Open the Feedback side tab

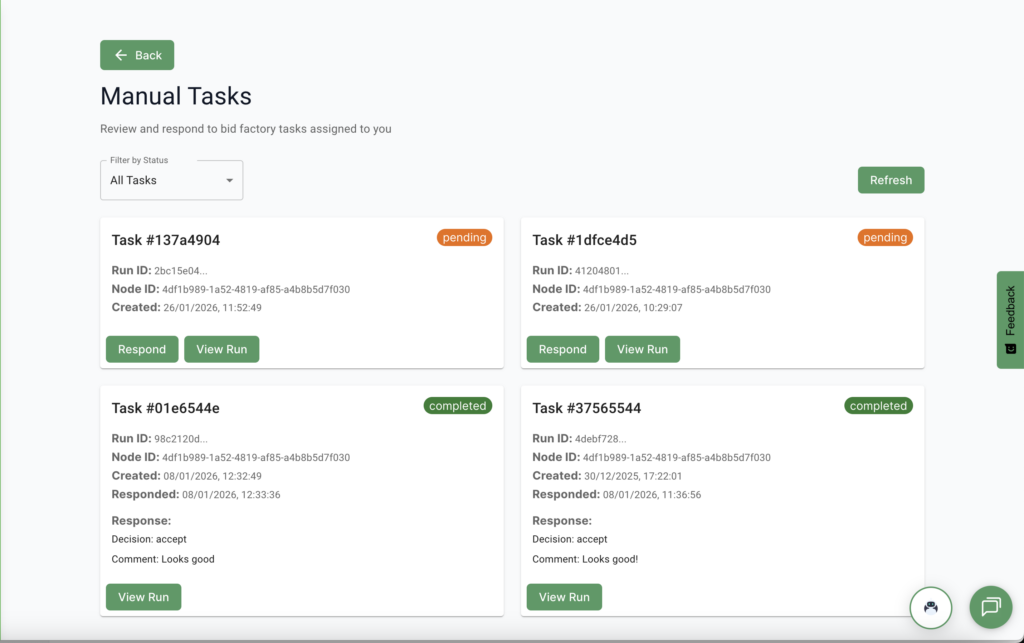coord(1010,319)
